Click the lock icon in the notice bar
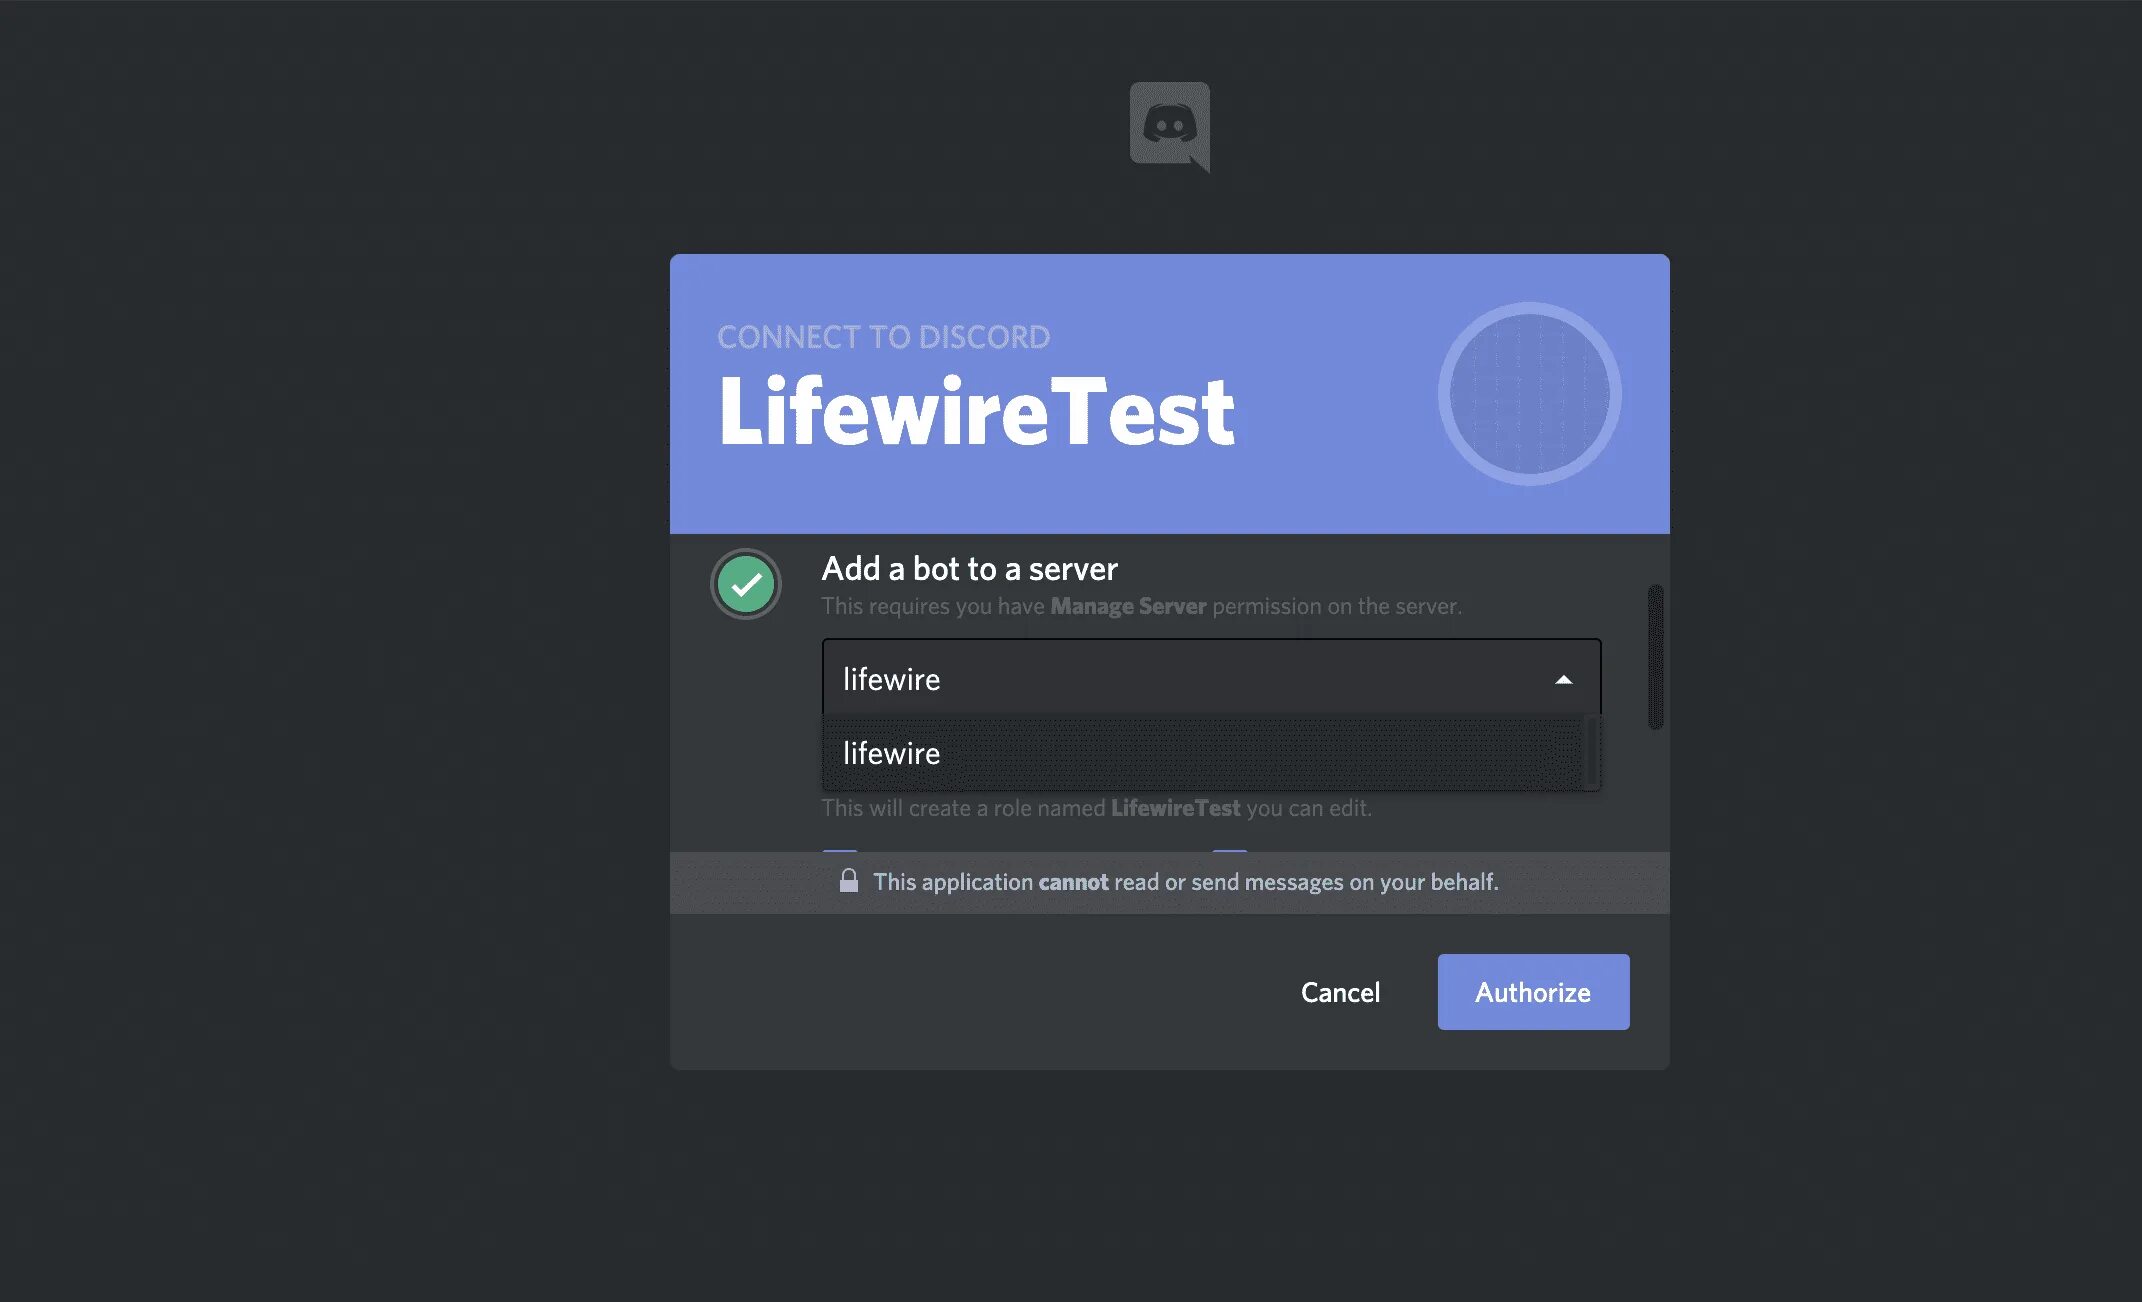The image size is (2142, 1302). (849, 881)
